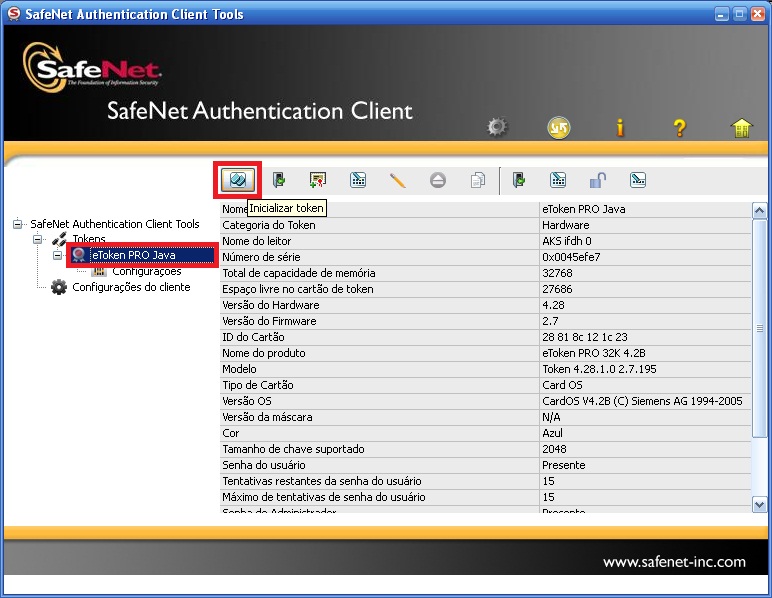Click the copy to clipboard documents icon
The image size is (772, 598).
pos(478,180)
